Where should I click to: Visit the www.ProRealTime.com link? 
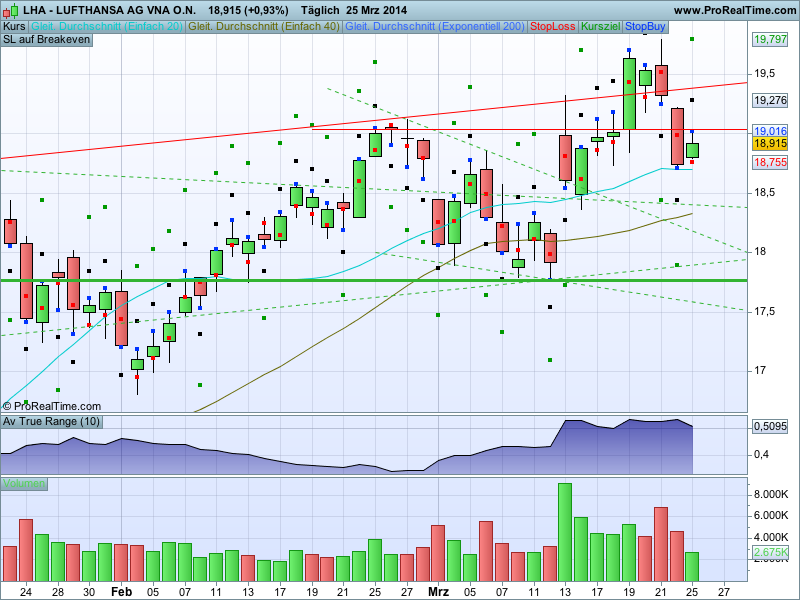click(735, 10)
